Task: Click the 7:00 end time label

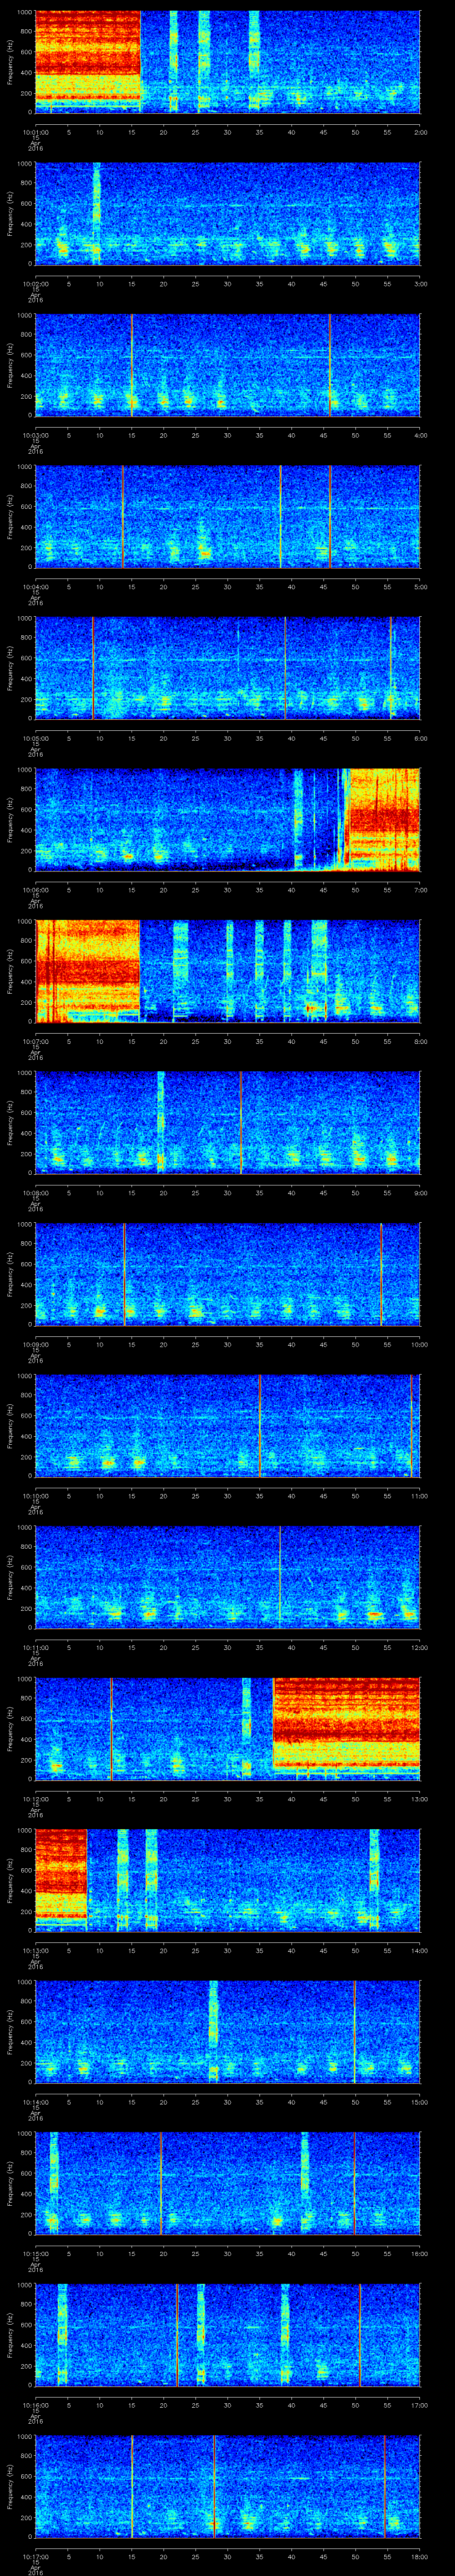Action: click(420, 890)
